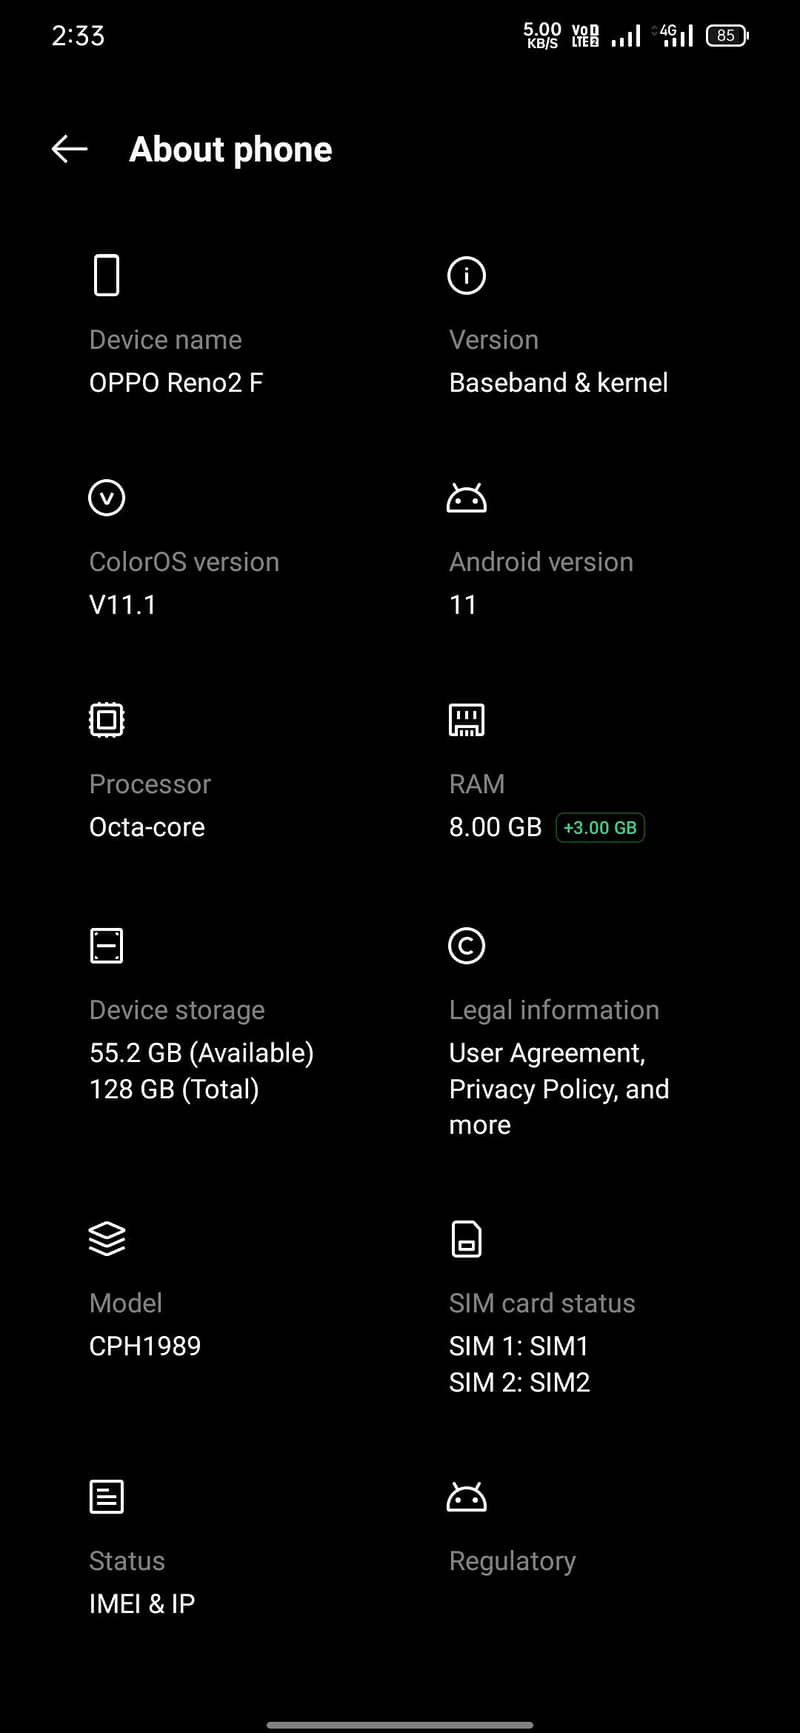Viewport: 800px width, 1733px height.
Task: Tap the RAM memory icon
Action: tap(466, 720)
